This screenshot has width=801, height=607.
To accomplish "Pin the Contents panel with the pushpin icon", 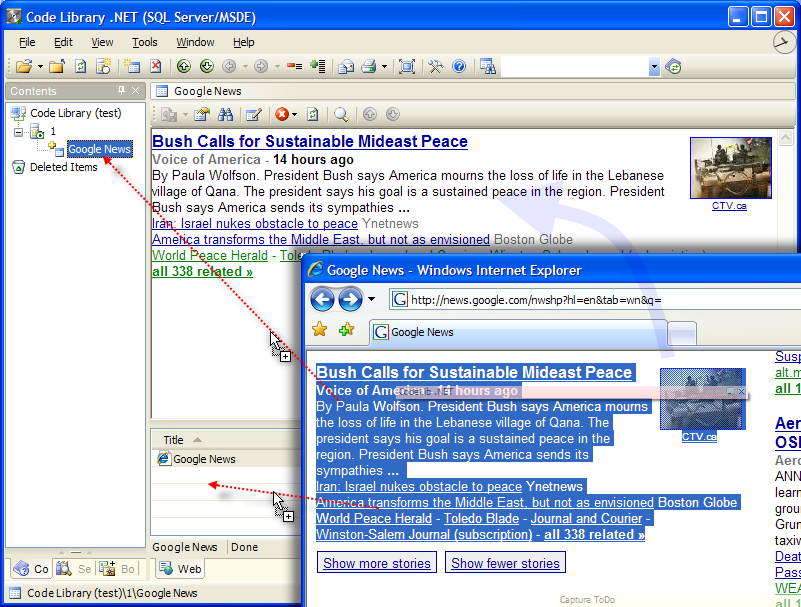I will [x=121, y=90].
